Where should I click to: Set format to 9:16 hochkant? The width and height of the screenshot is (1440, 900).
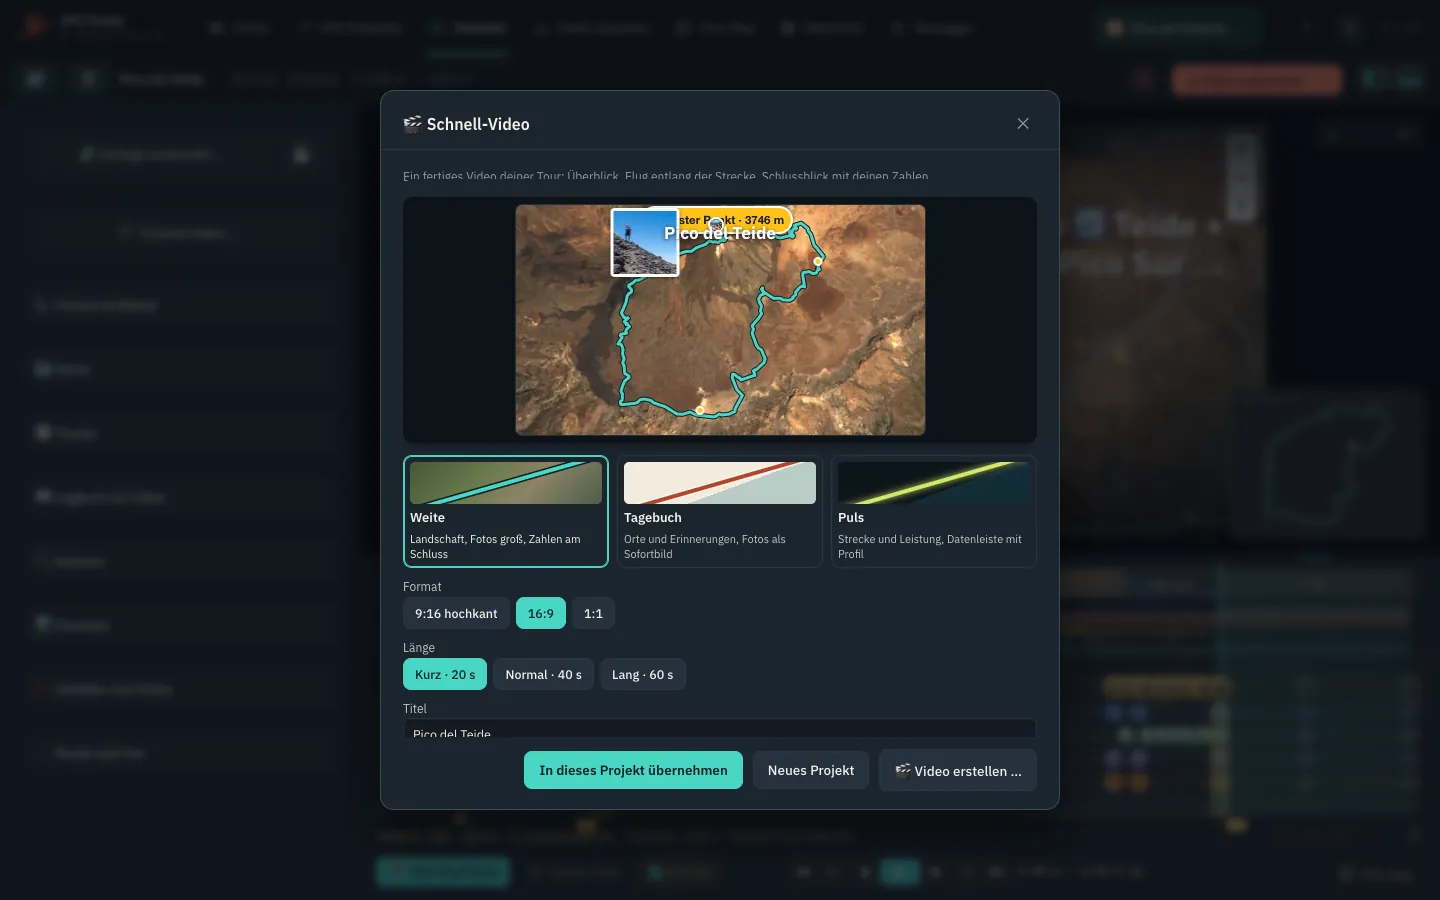coord(456,613)
